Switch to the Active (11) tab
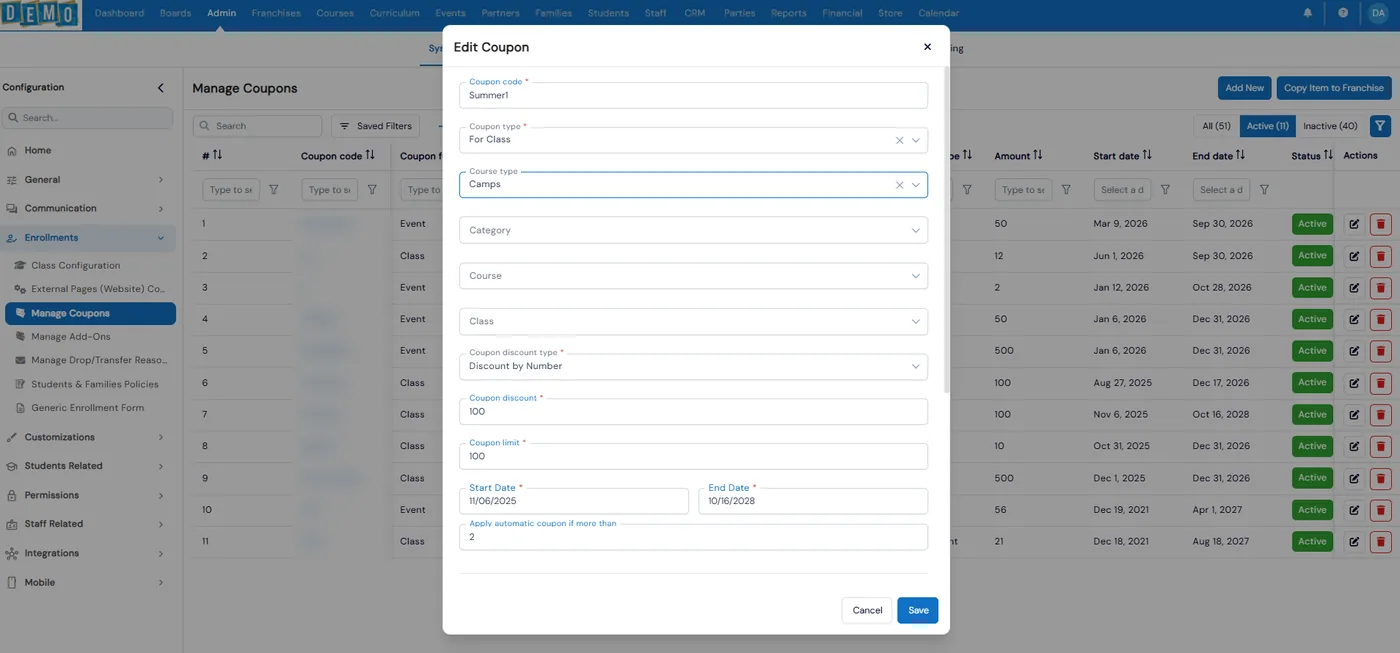This screenshot has height=653, width=1400. pos(1267,126)
